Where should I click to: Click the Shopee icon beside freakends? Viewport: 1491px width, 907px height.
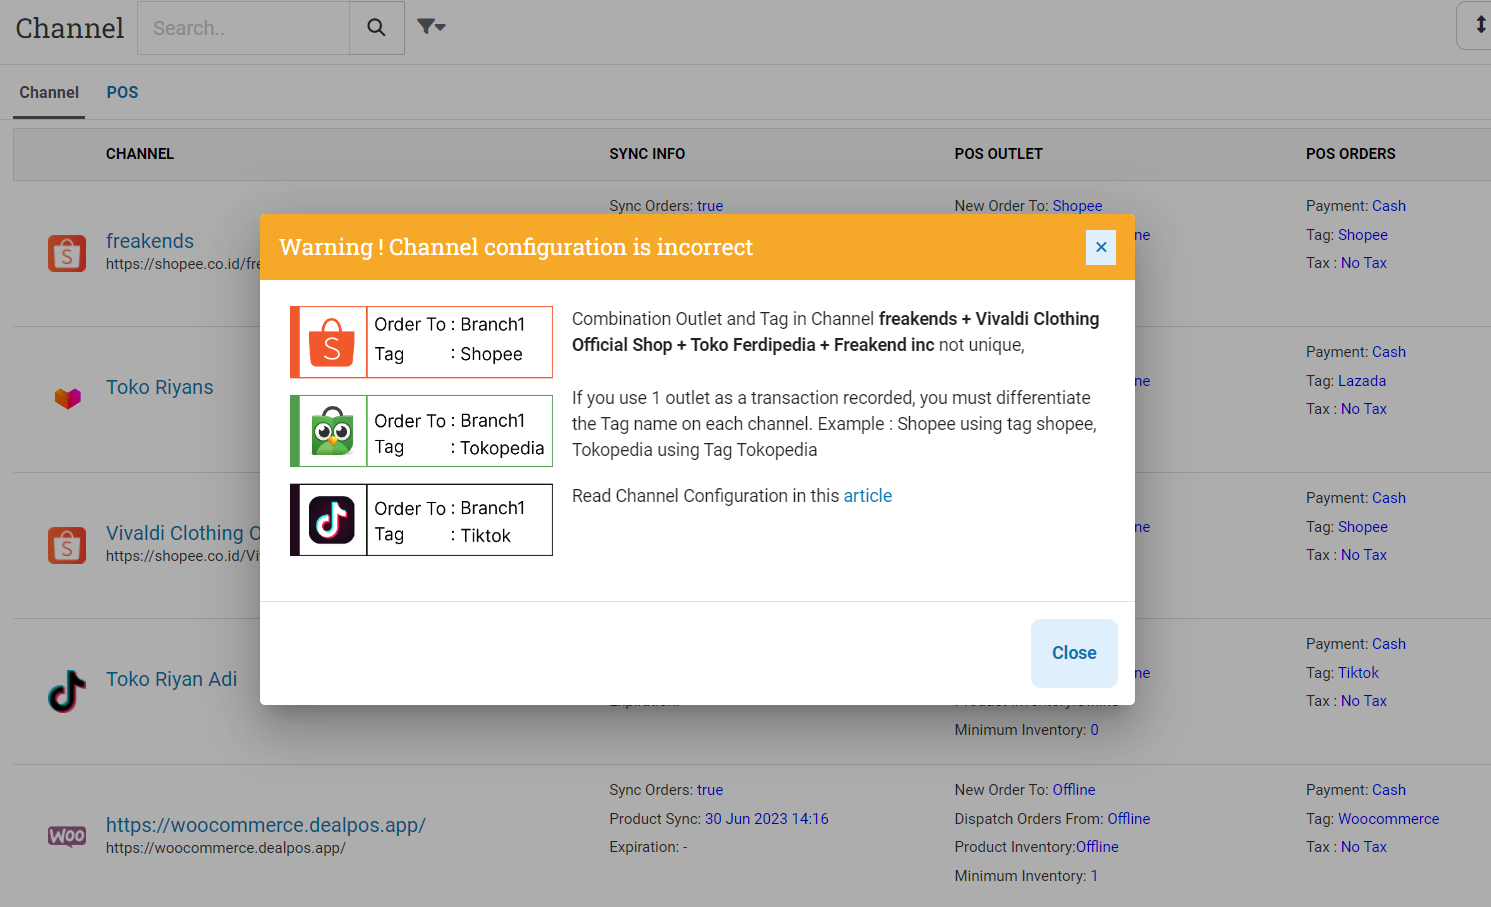tap(67, 253)
